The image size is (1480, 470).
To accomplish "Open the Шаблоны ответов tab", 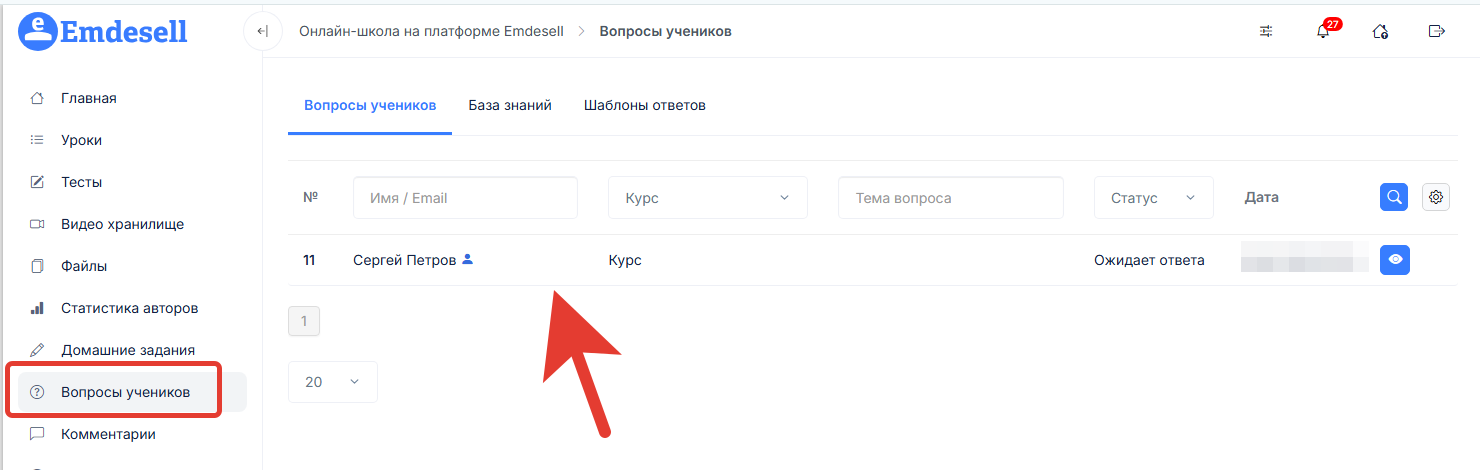I will click(645, 105).
